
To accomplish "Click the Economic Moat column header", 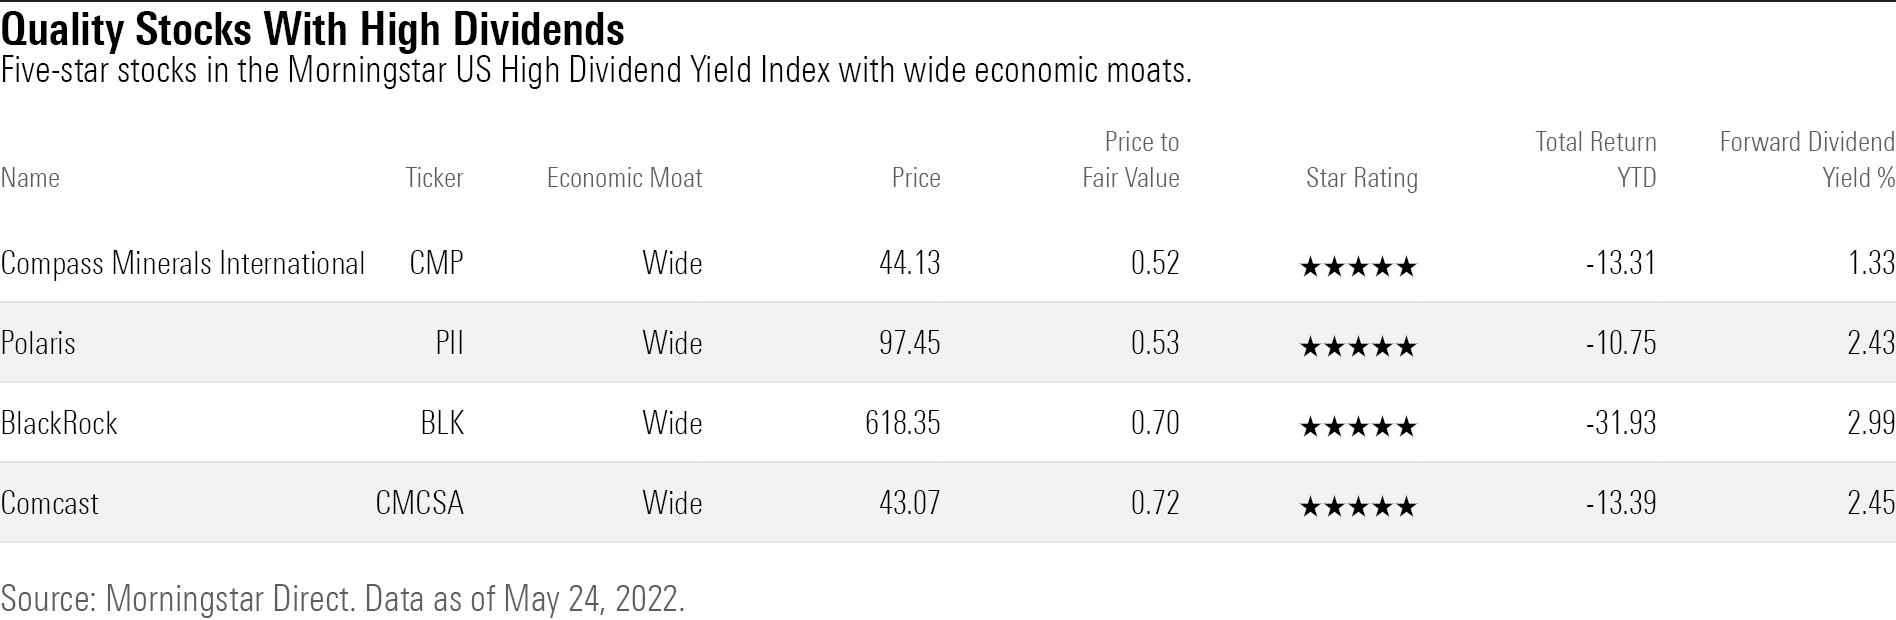I will coord(624,178).
